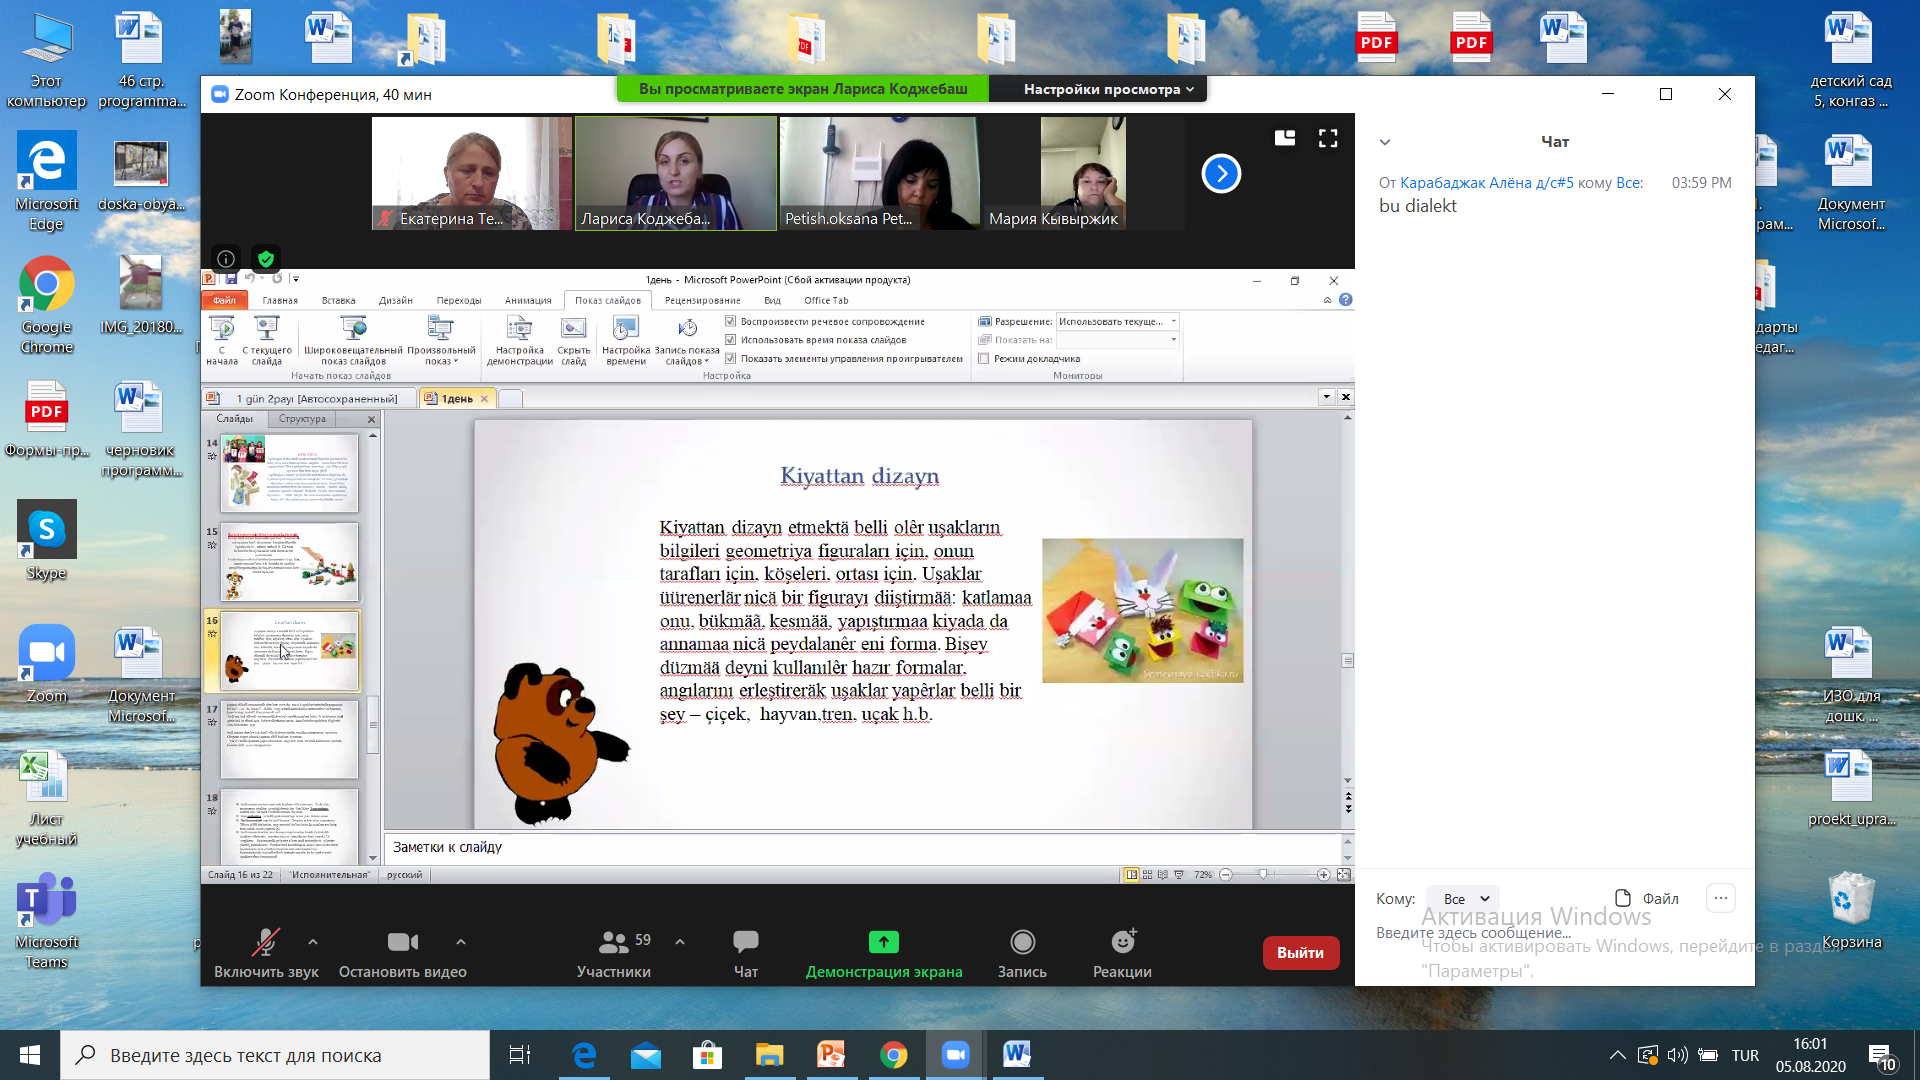This screenshot has height=1080, width=1920.
Task: Expand Настройки просмотра view options dropdown
Action: click(1108, 89)
